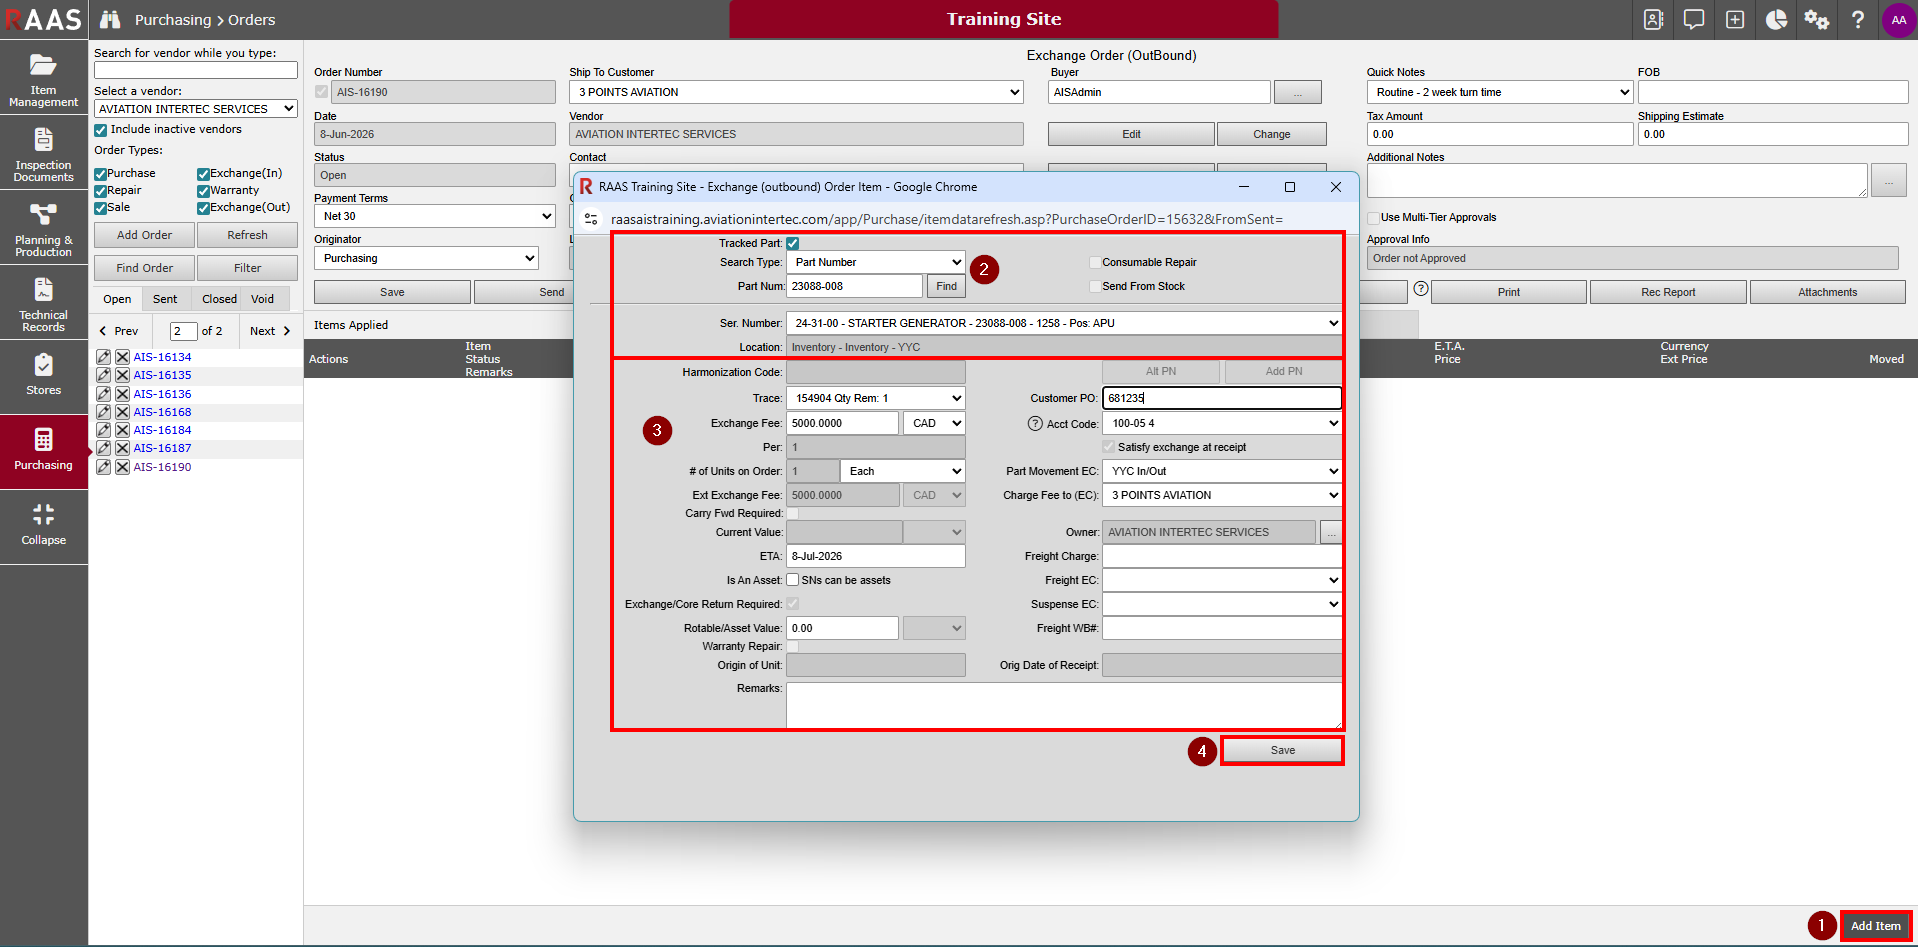Open the Part Movement EC dropdown
This screenshot has height=947, width=1918.
(1222, 471)
